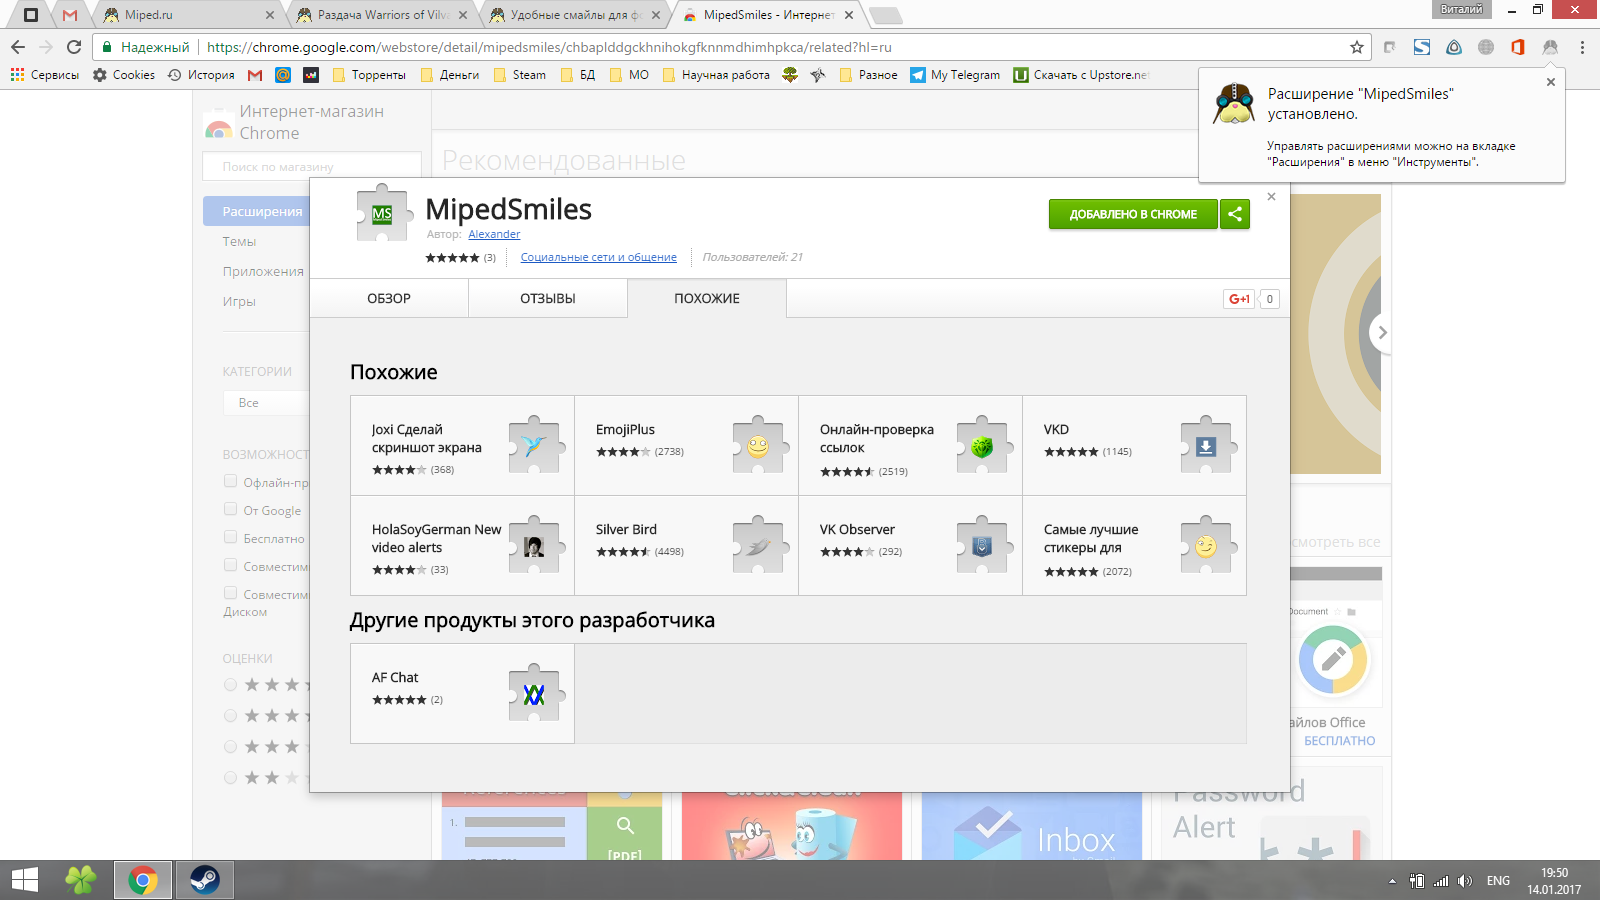Select the second rating radio under ОЦЕНКИ

[x=231, y=716]
